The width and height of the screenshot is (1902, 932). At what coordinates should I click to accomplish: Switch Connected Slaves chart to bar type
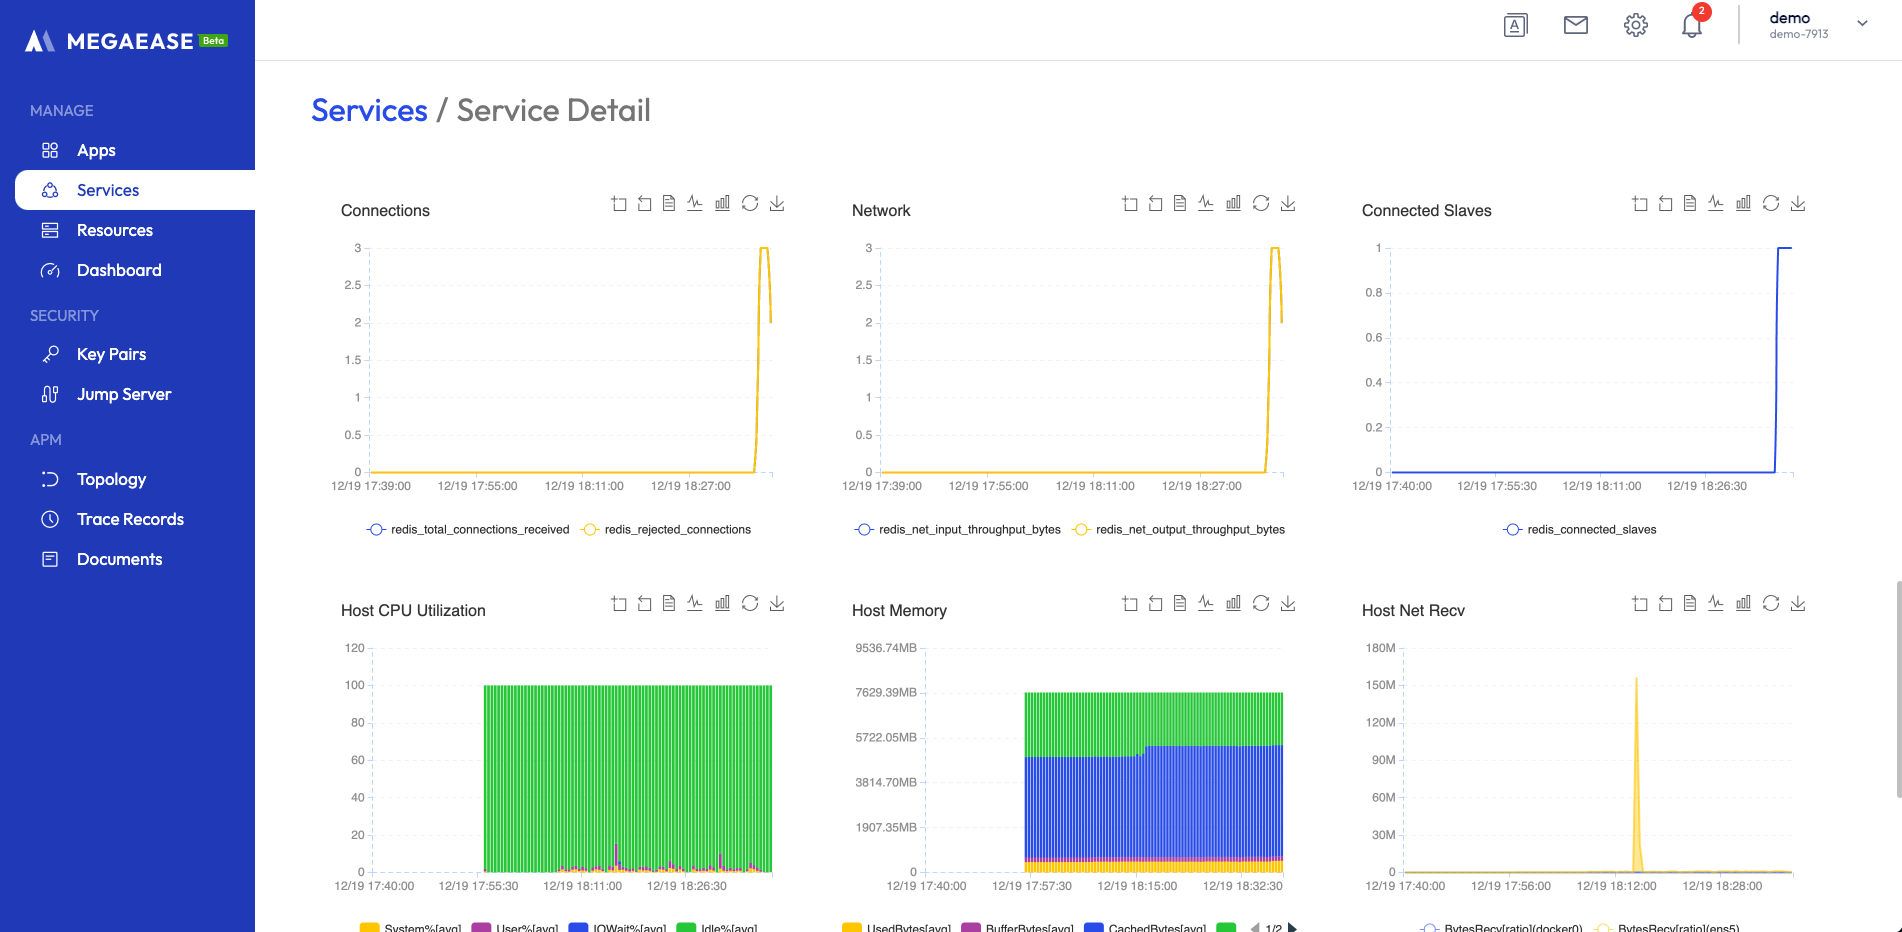pyautogui.click(x=1743, y=203)
